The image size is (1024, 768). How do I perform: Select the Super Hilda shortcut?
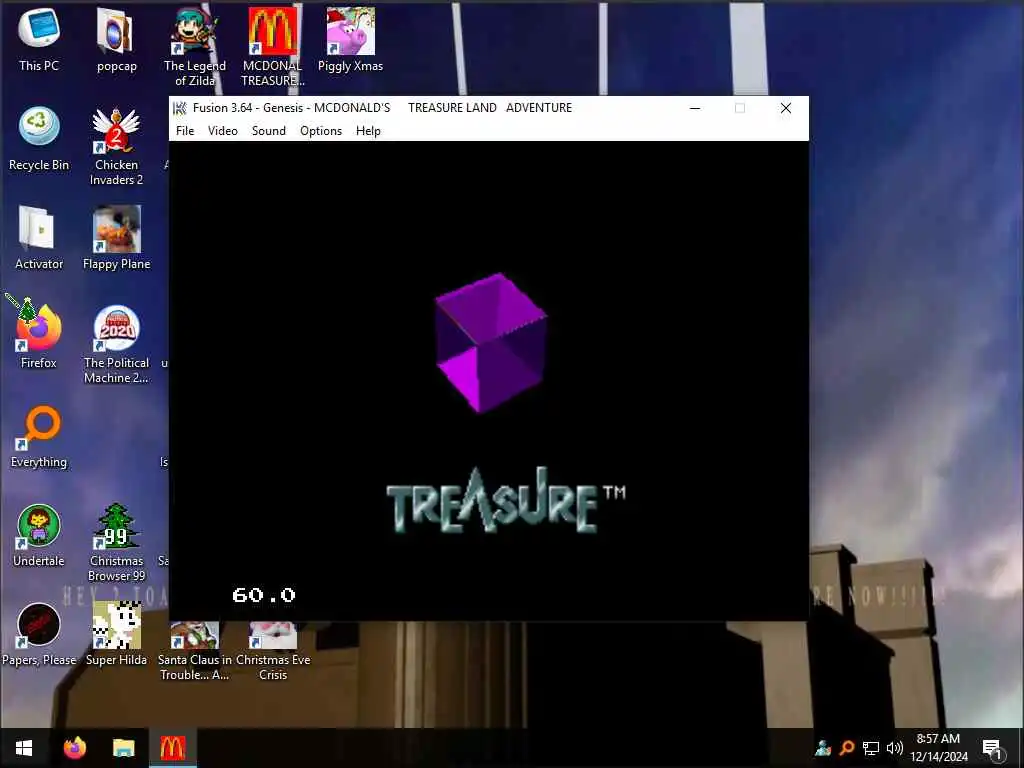coord(116,634)
